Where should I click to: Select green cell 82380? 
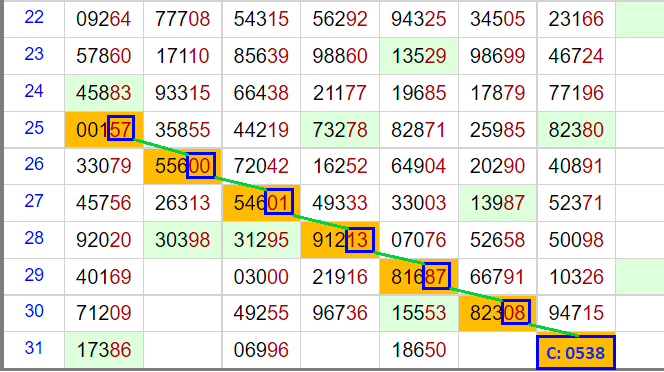point(576,130)
